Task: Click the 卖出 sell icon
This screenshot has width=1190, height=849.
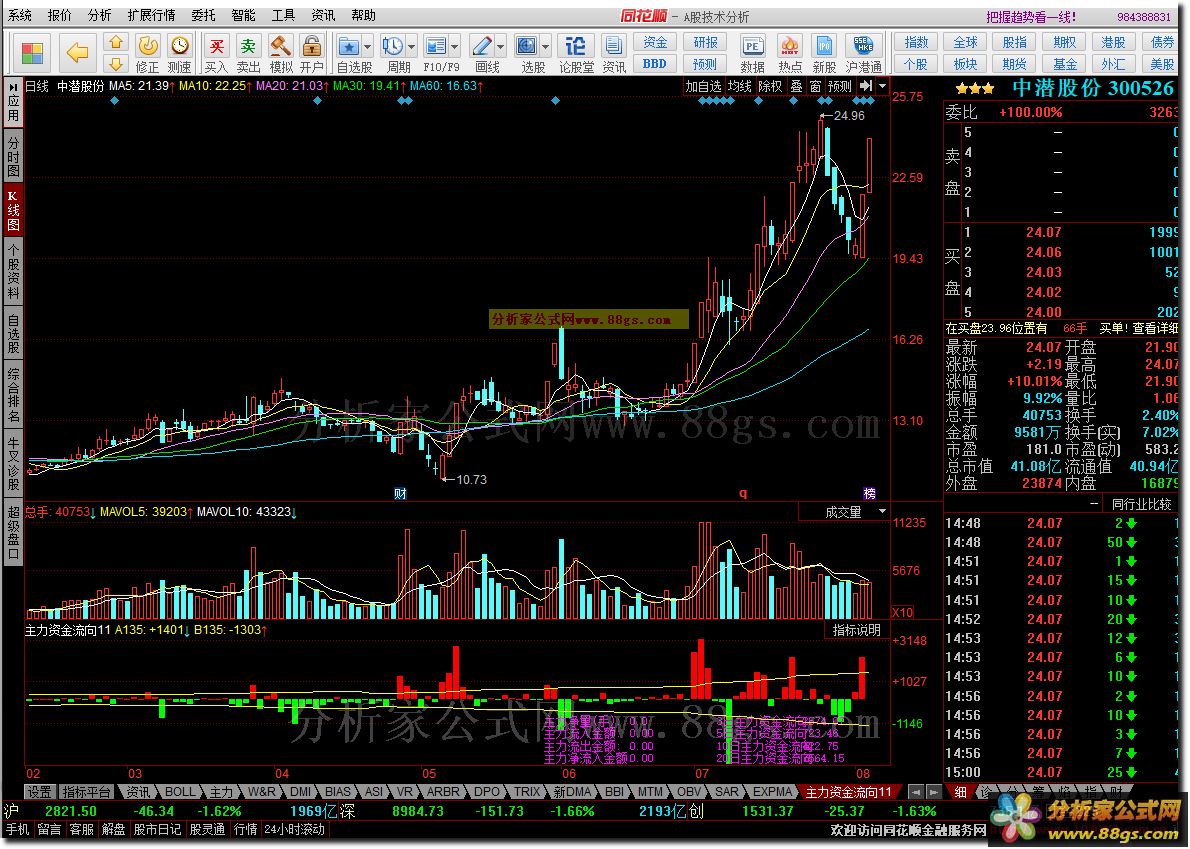Action: [248, 46]
